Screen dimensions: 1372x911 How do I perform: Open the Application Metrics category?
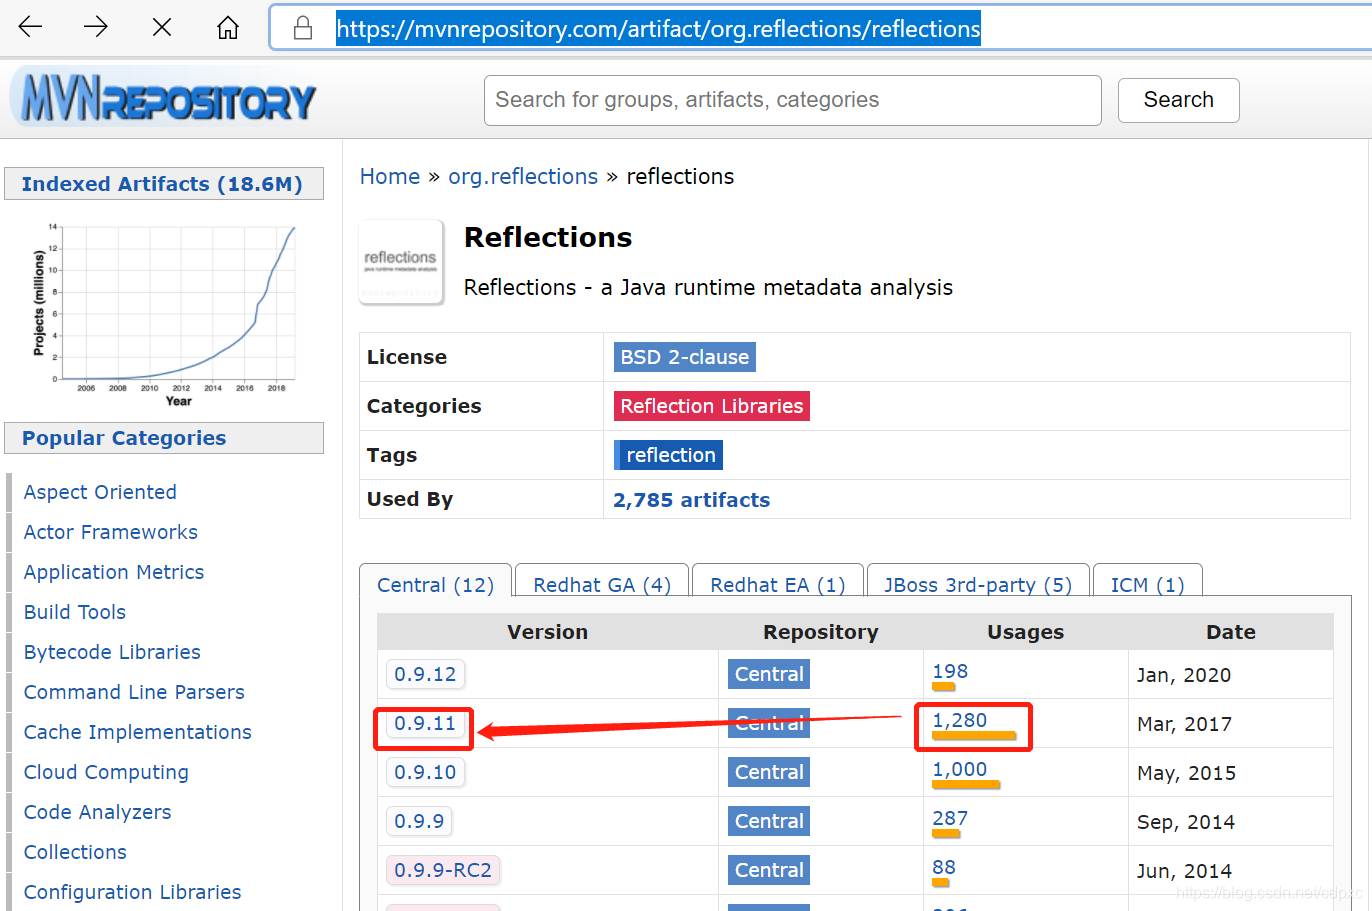(x=114, y=572)
